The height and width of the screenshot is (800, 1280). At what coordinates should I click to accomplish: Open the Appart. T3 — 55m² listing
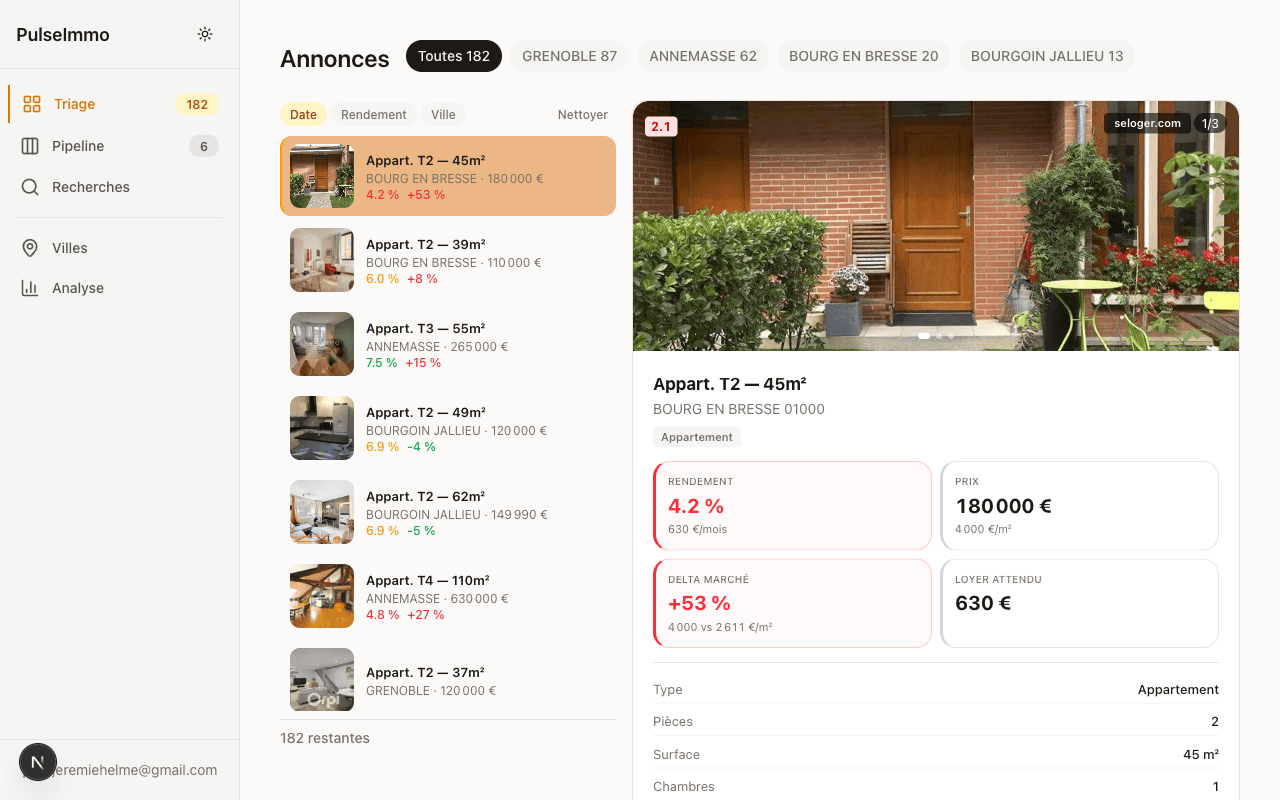[447, 344]
